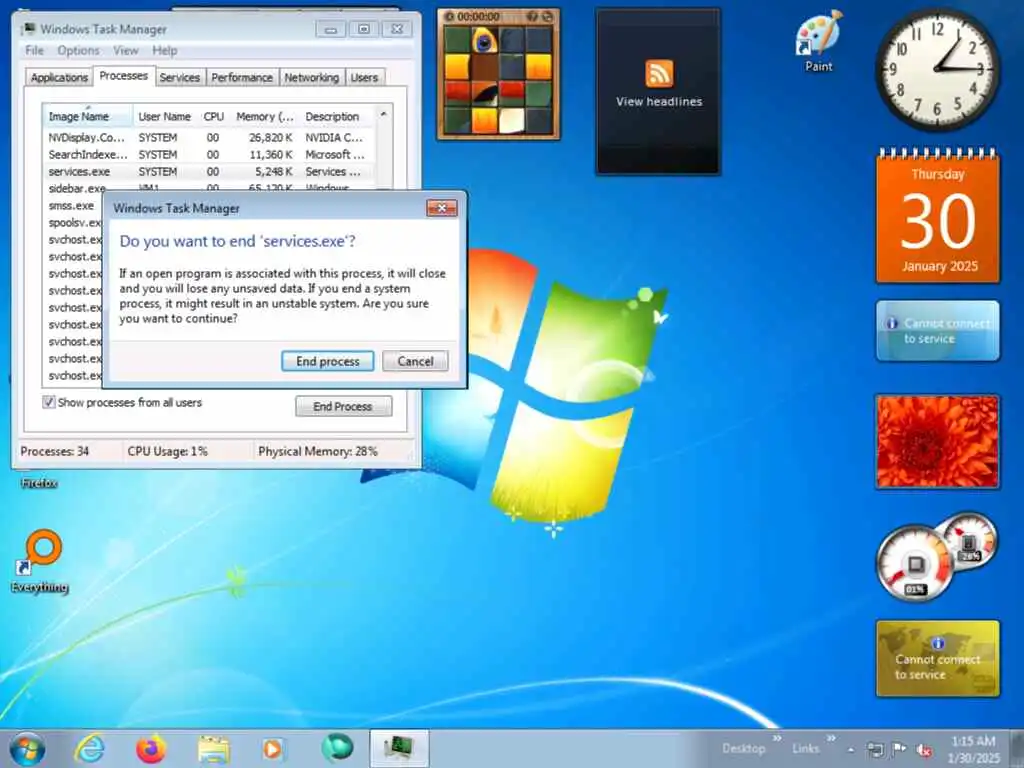Shuffle the picture puzzle tiles

[x=547, y=16]
